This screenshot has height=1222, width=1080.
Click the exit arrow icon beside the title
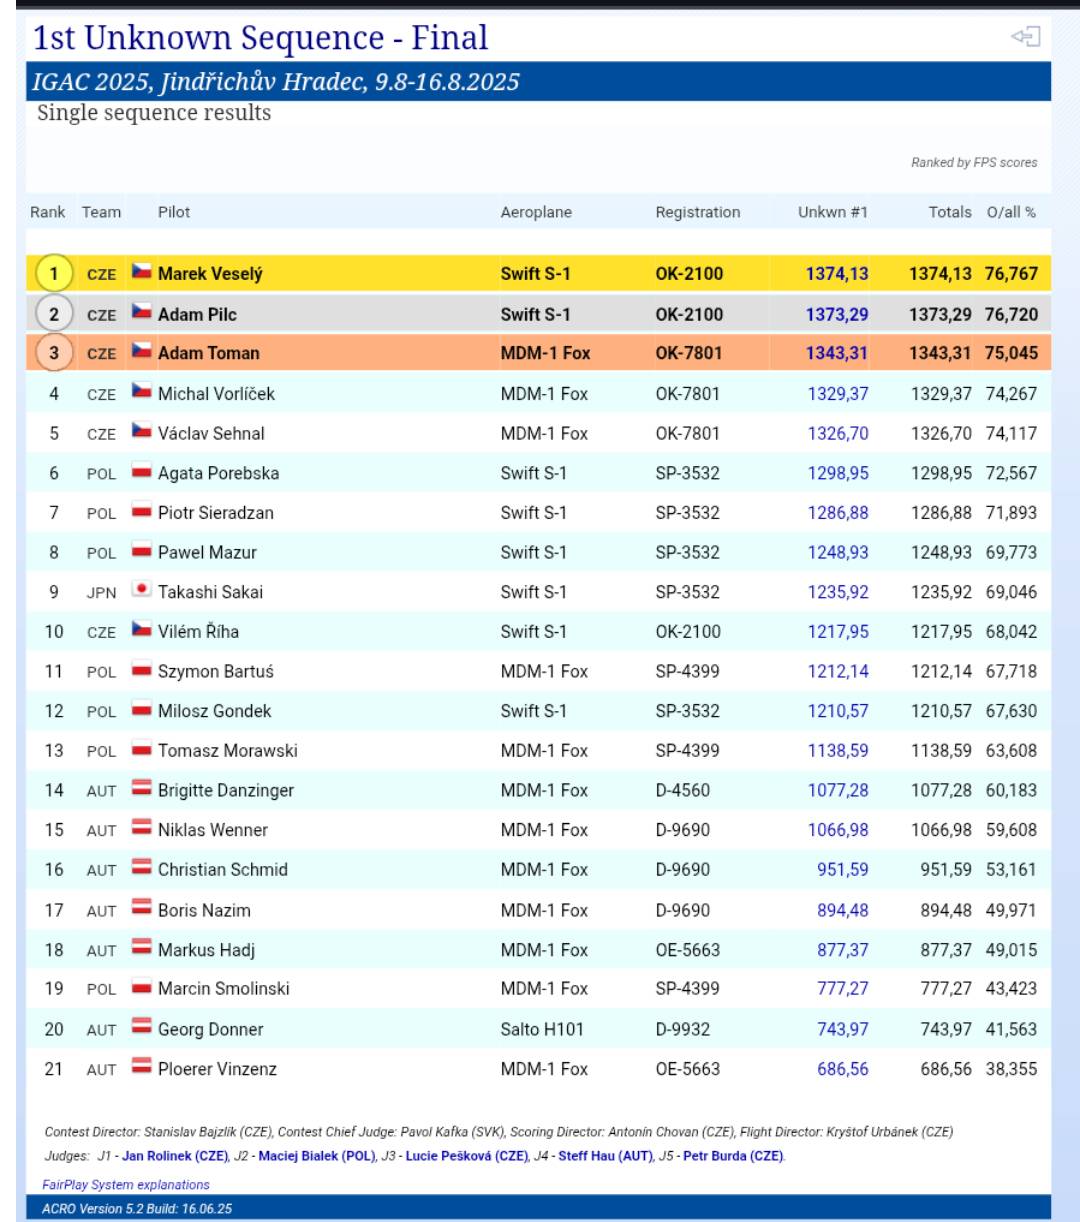pyautogui.click(x=1025, y=37)
